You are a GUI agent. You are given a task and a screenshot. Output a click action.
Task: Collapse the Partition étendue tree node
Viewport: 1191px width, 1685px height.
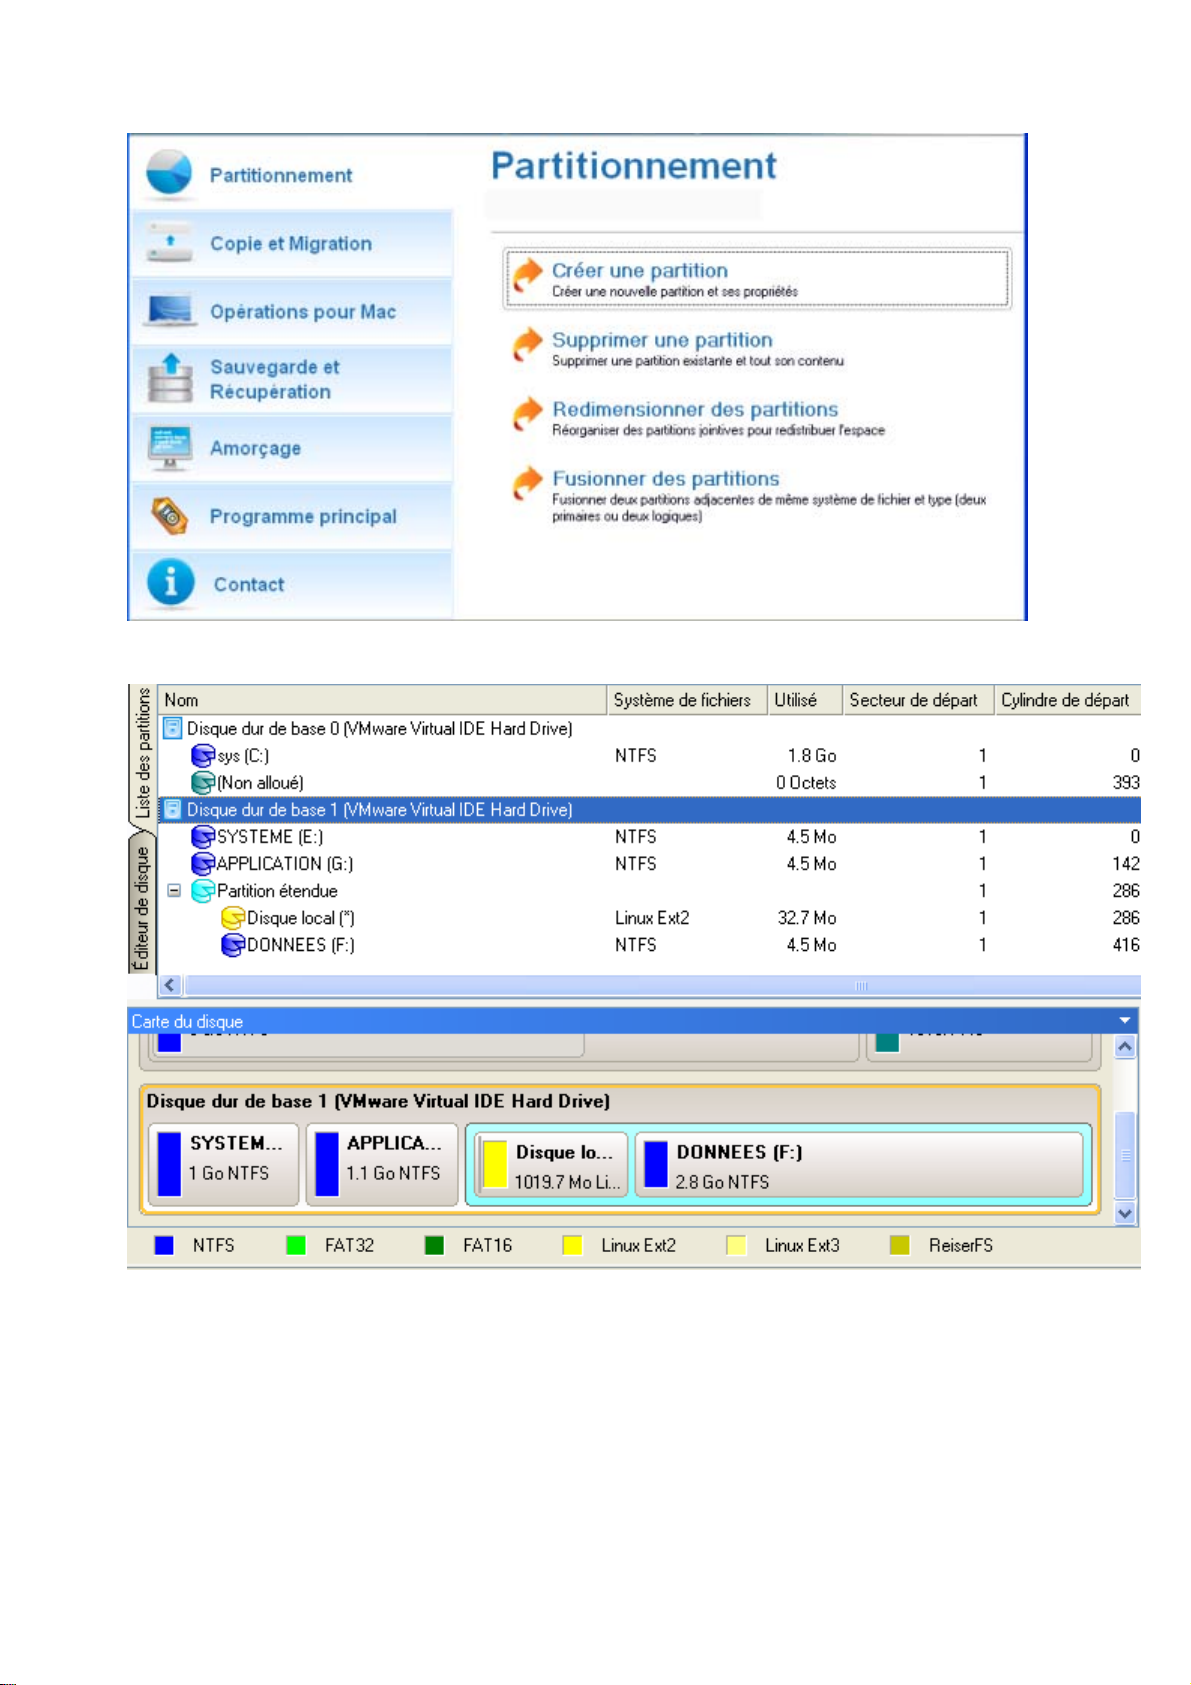coord(174,890)
